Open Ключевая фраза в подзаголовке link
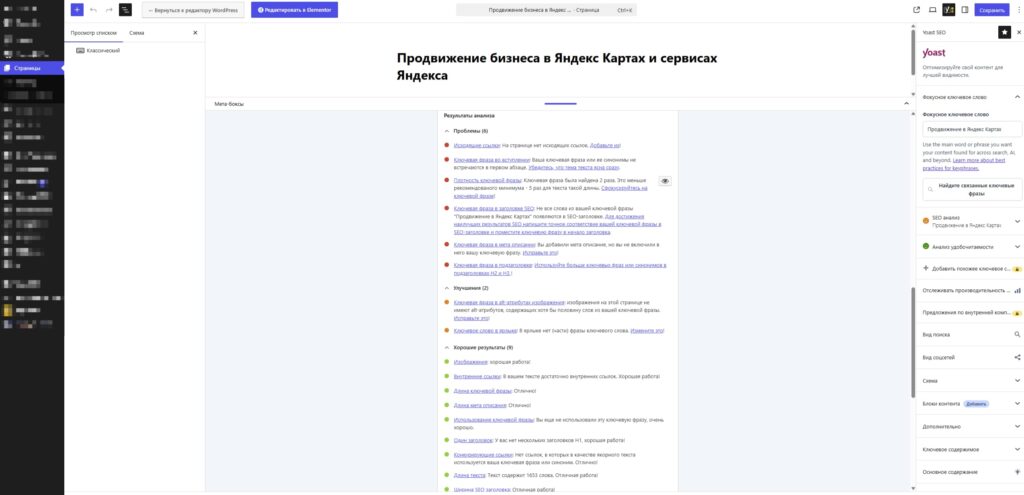The width and height of the screenshot is (1024, 495). coord(493,265)
